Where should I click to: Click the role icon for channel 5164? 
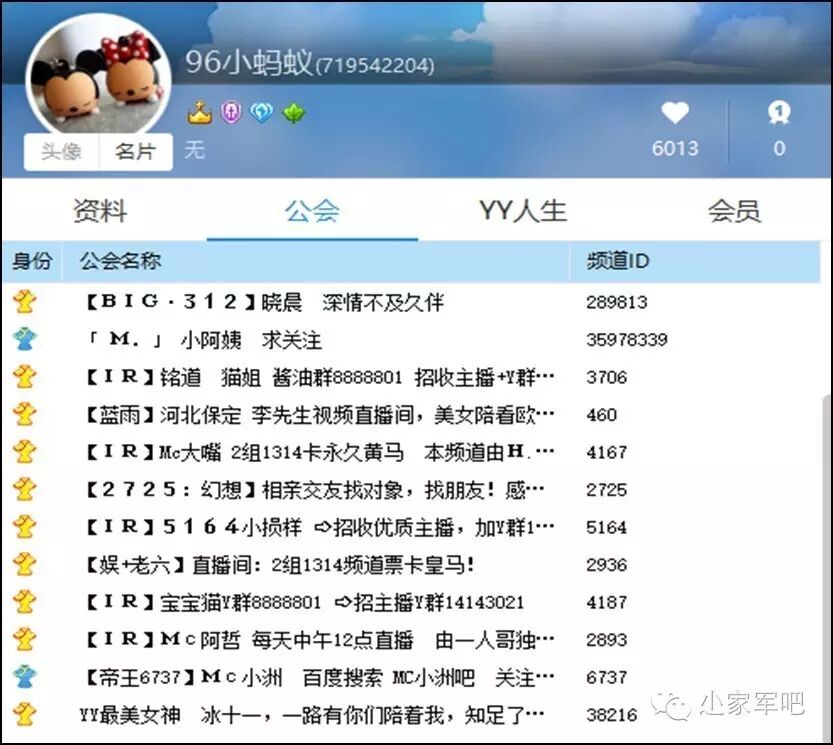[x=24, y=527]
